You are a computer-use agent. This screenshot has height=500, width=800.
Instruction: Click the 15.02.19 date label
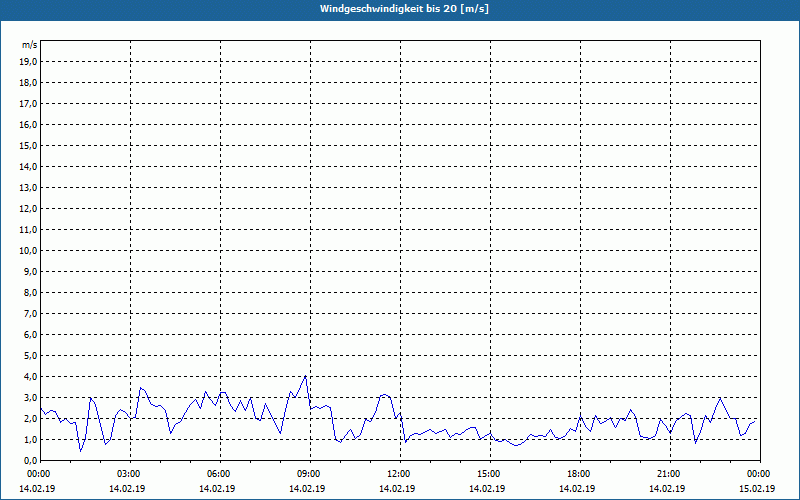tap(757, 488)
